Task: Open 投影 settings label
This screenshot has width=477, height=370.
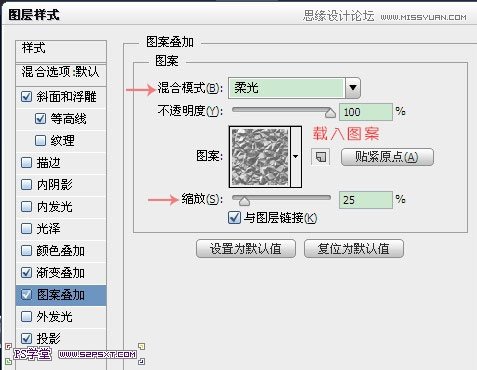Action: (x=49, y=338)
